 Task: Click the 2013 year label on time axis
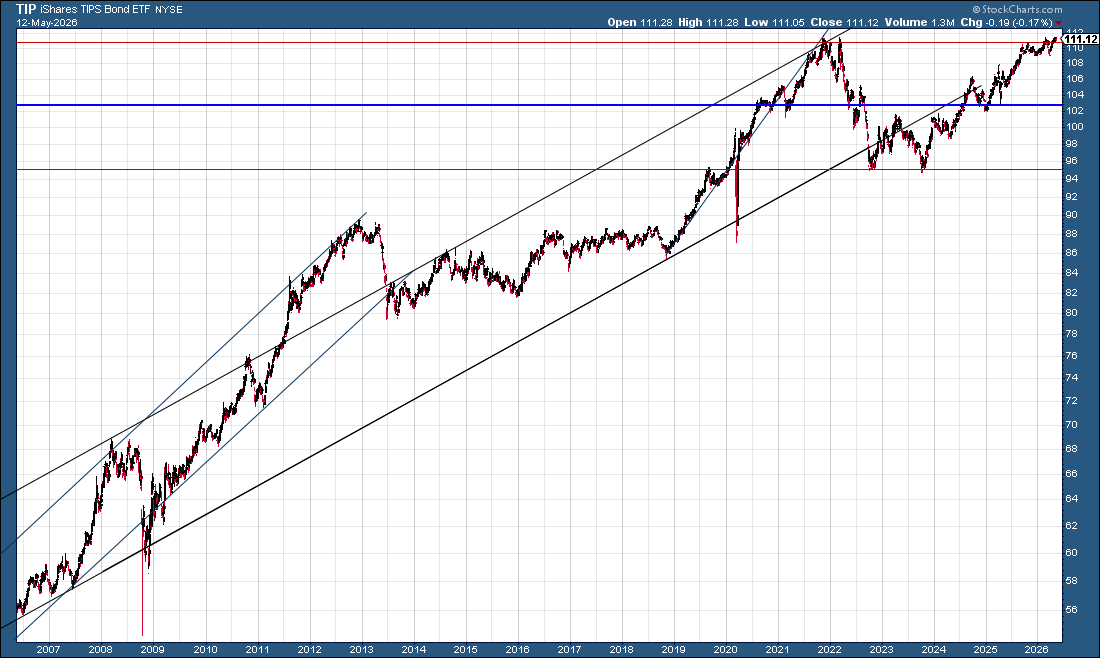361,650
